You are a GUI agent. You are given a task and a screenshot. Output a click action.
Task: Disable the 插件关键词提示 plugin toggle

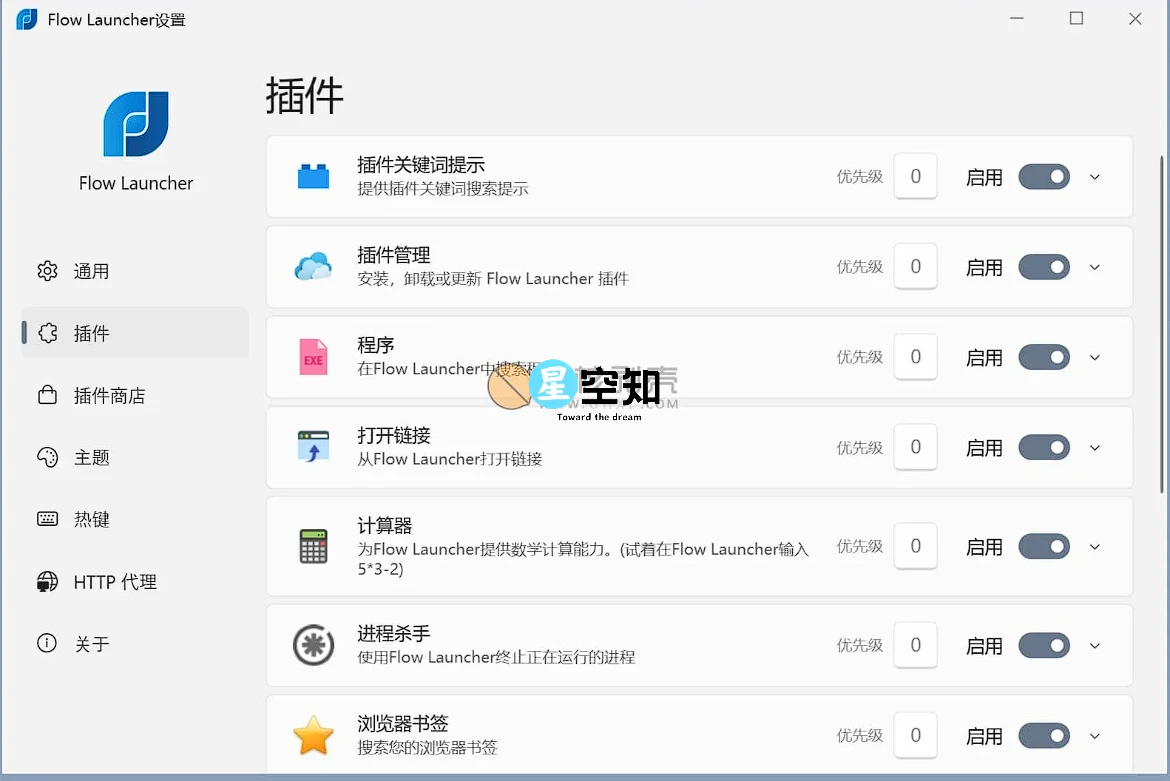(1043, 176)
